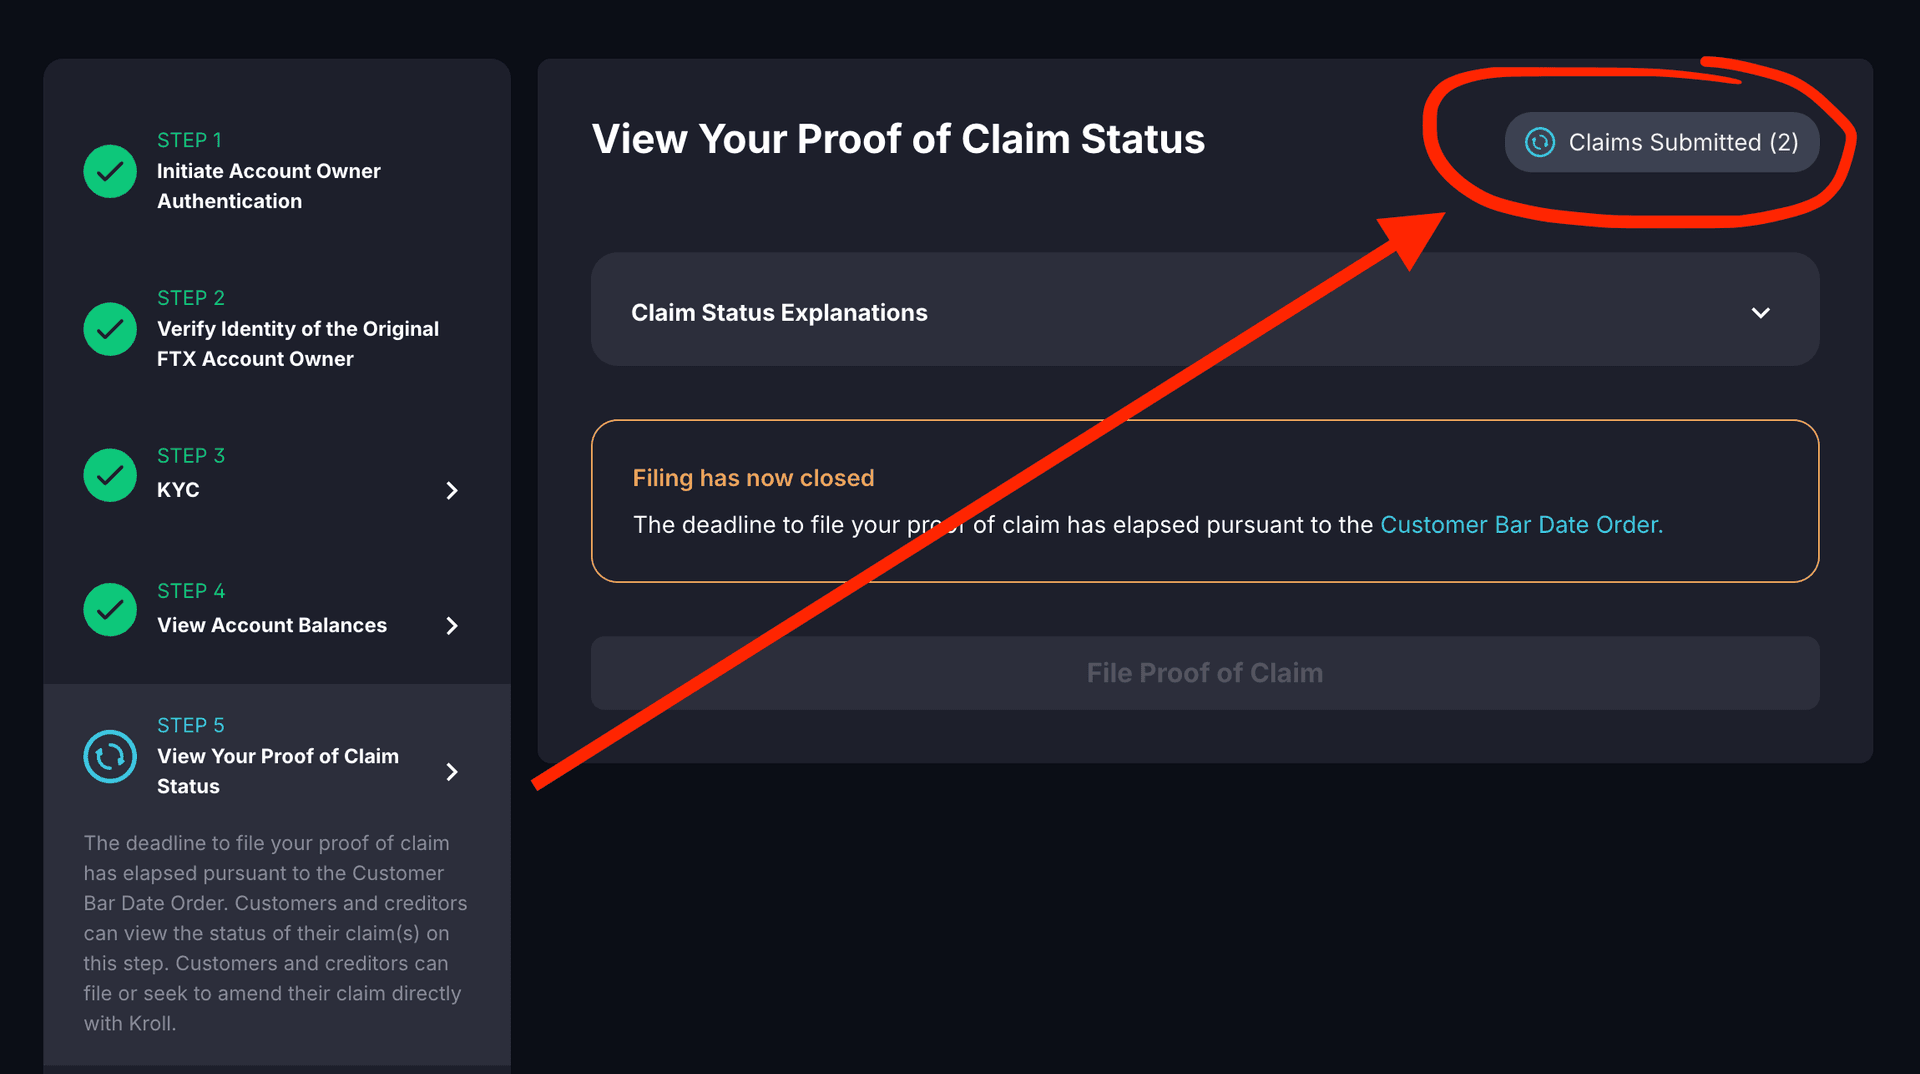This screenshot has width=1920, height=1074.
Task: Select the chevron next to KYC
Action: (x=451, y=490)
